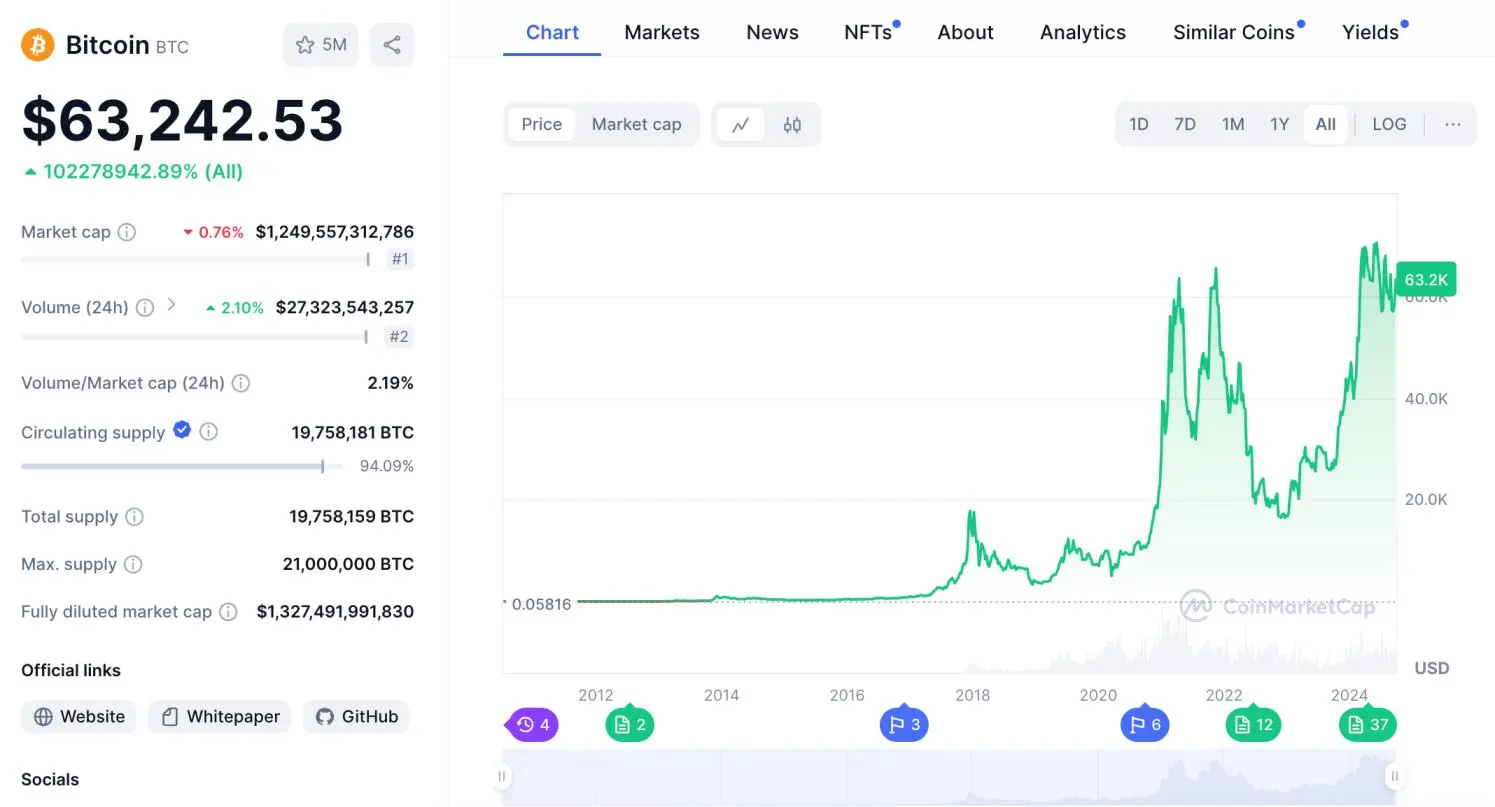Set chart range to 1Y
The height and width of the screenshot is (807, 1495).
(1280, 125)
